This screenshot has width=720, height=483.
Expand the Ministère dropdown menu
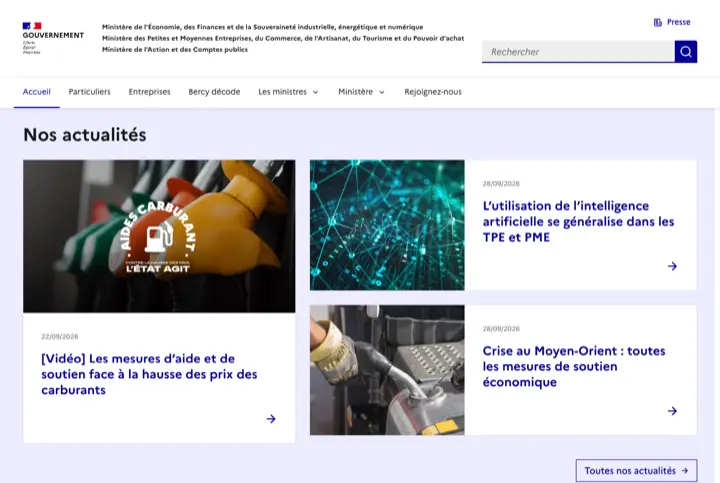[361, 92]
